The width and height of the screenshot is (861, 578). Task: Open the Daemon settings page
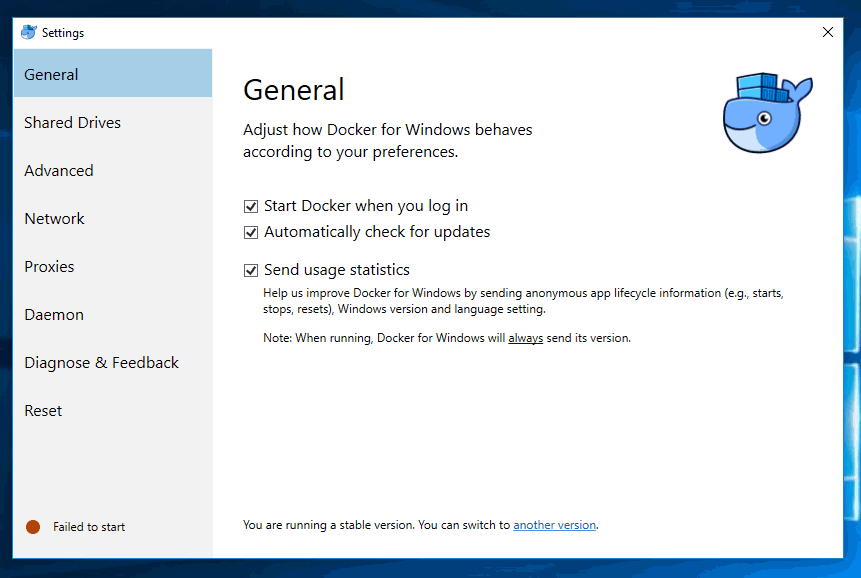113,315
